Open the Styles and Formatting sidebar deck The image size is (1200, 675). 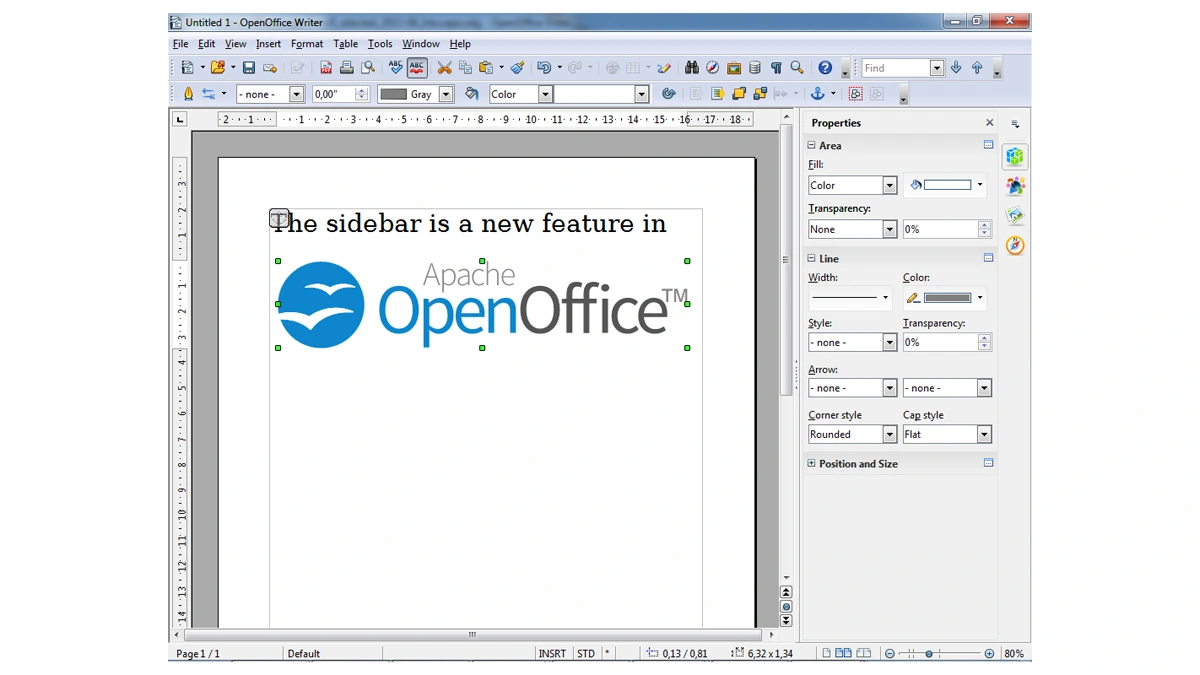point(1015,186)
